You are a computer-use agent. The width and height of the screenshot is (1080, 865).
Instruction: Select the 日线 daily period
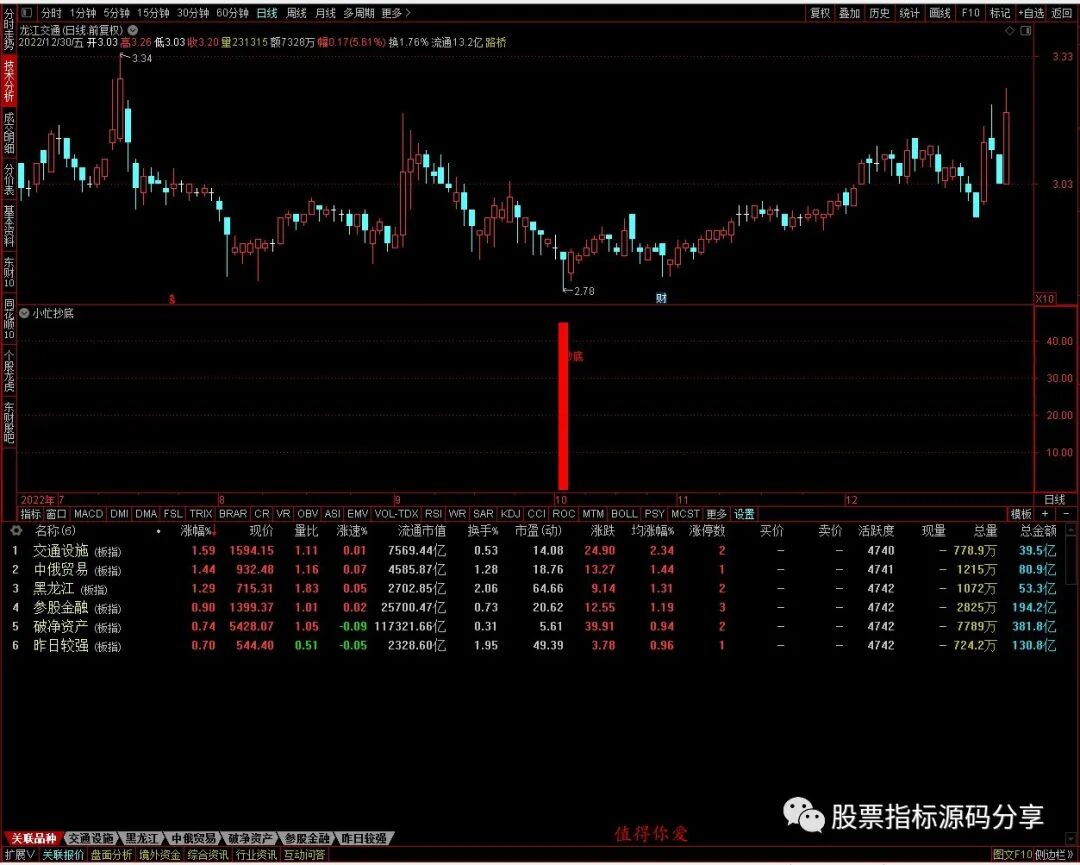pyautogui.click(x=267, y=12)
